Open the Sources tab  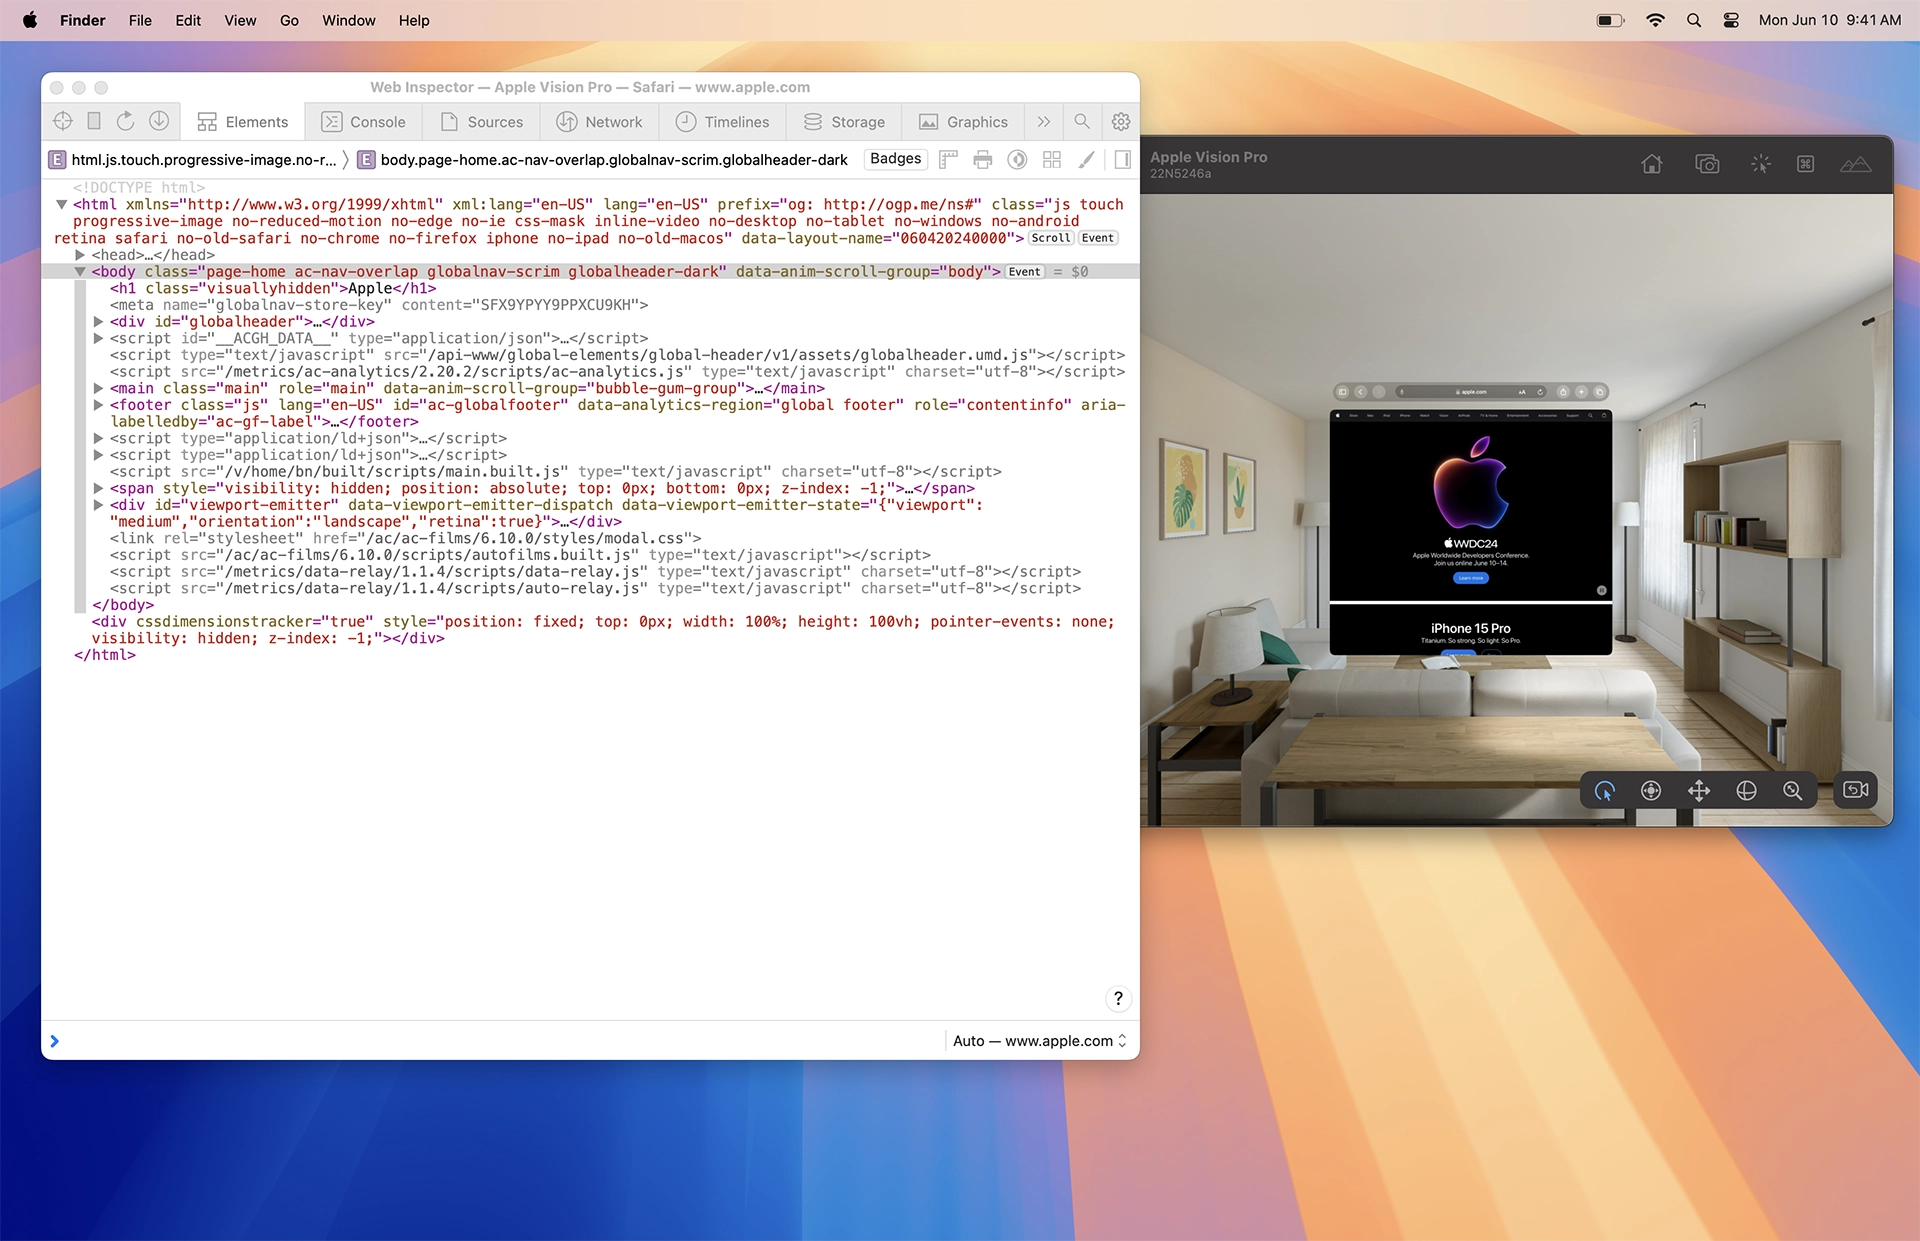[x=482, y=121]
